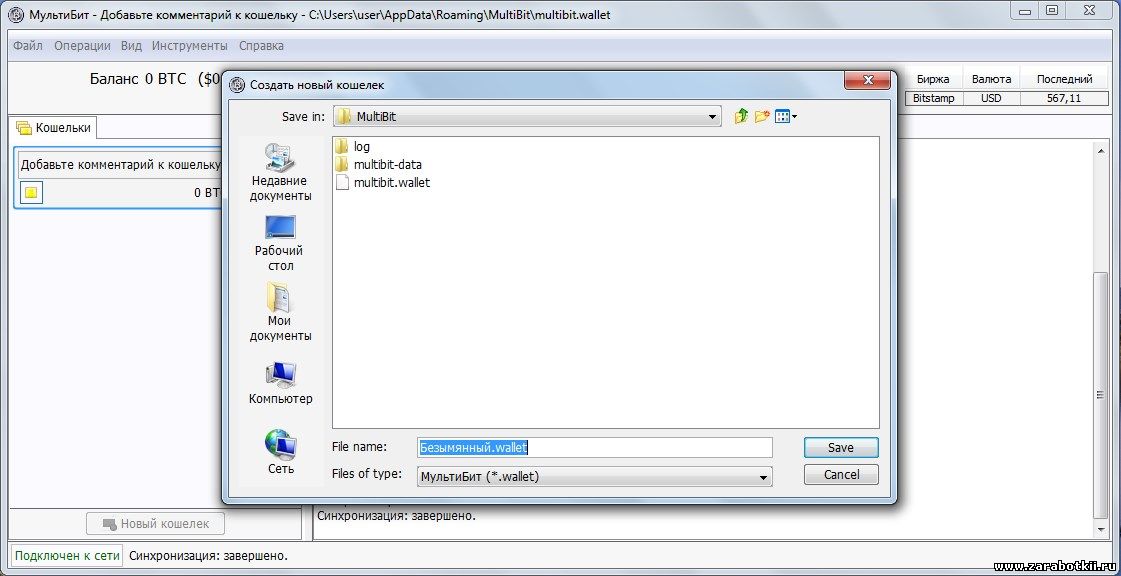Click the Последний column header

(1065, 79)
